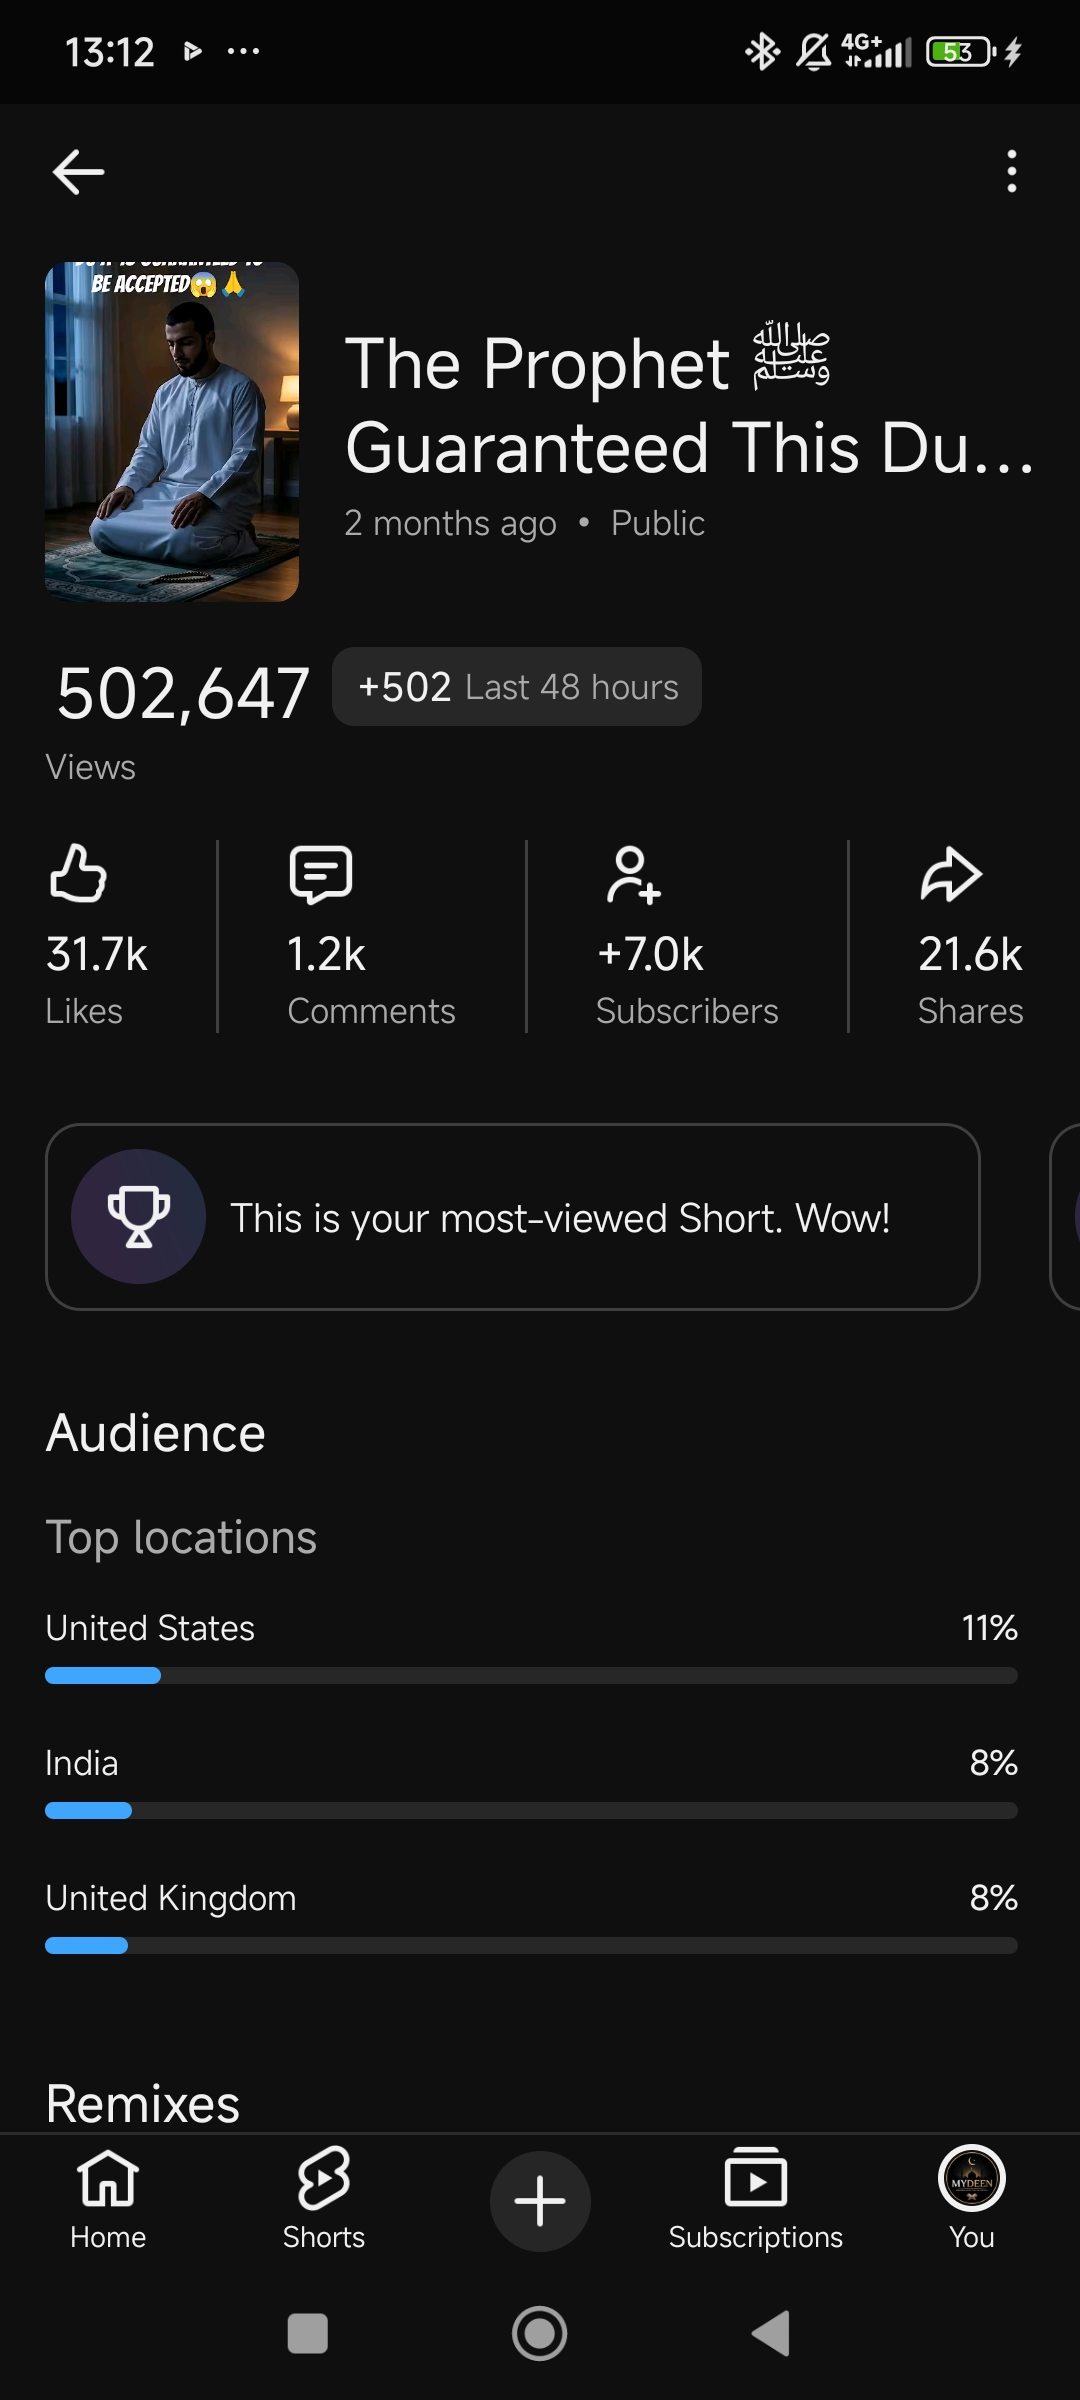The image size is (1080, 2400).
Task: Tap the Android recent apps square
Action: click(308, 2334)
